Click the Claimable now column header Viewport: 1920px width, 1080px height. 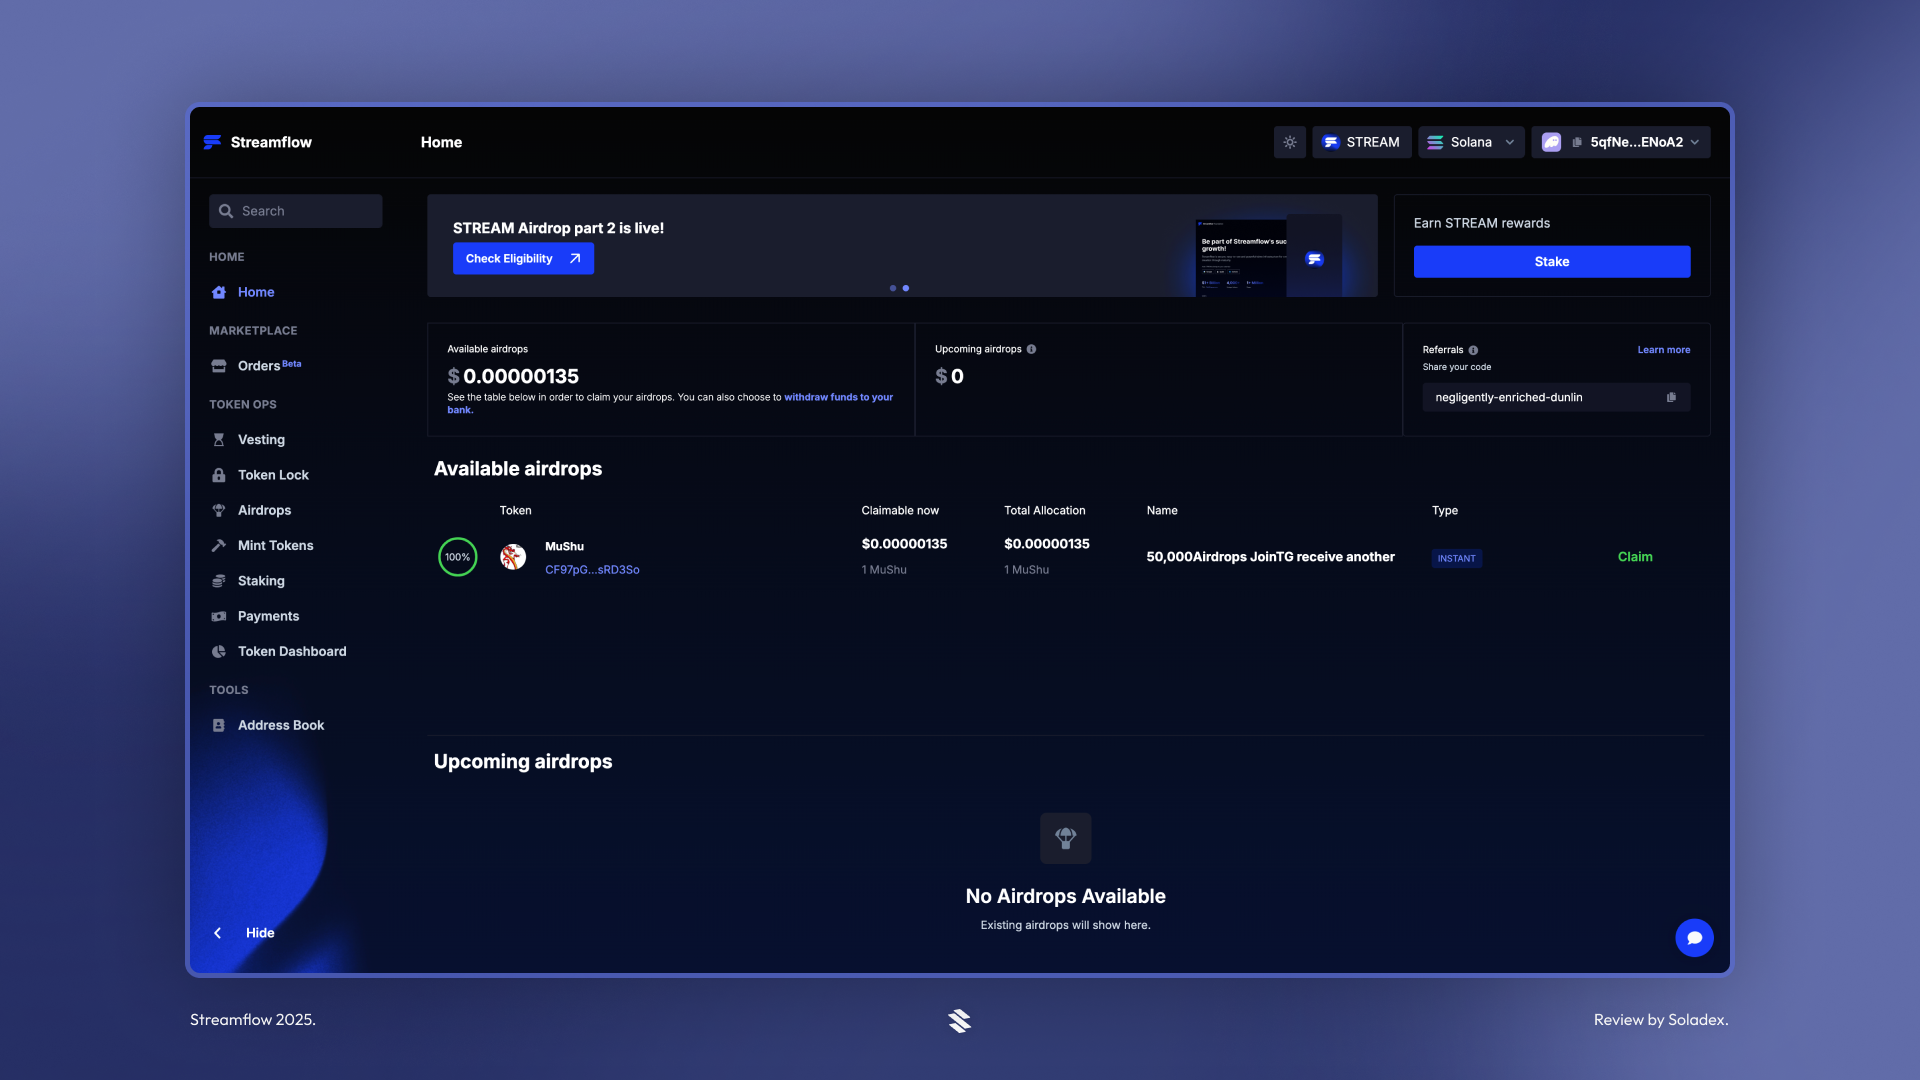(x=900, y=510)
